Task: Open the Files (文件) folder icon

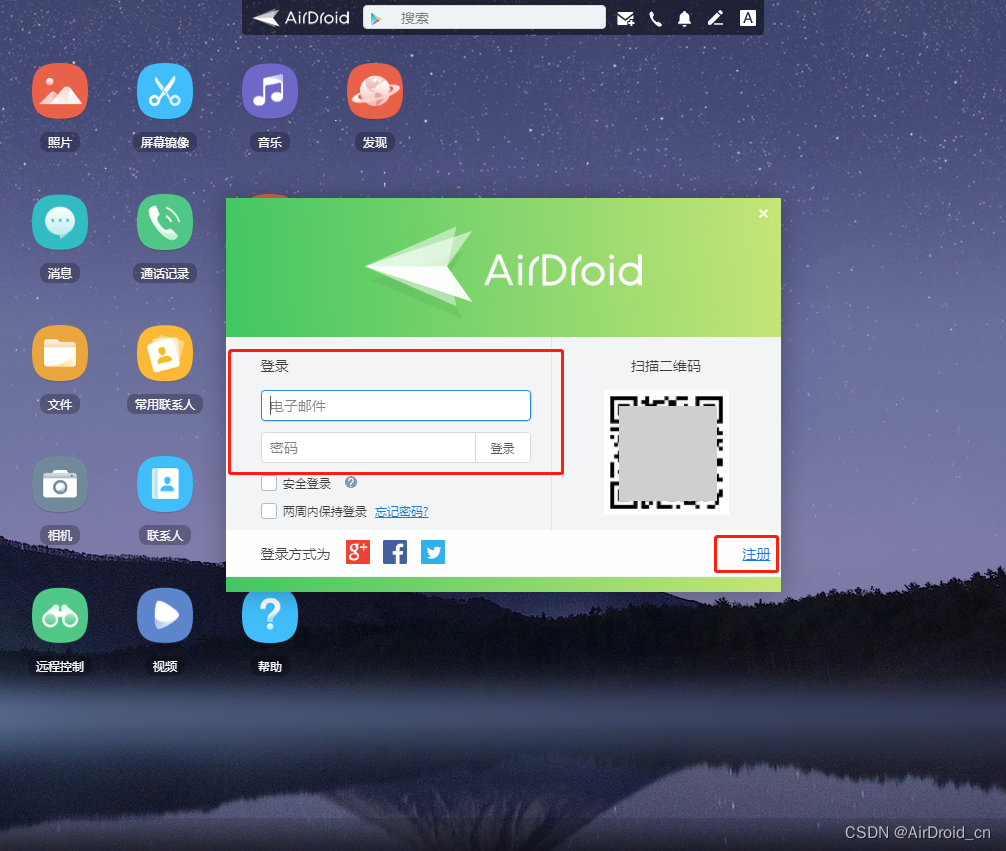Action: click(60, 353)
